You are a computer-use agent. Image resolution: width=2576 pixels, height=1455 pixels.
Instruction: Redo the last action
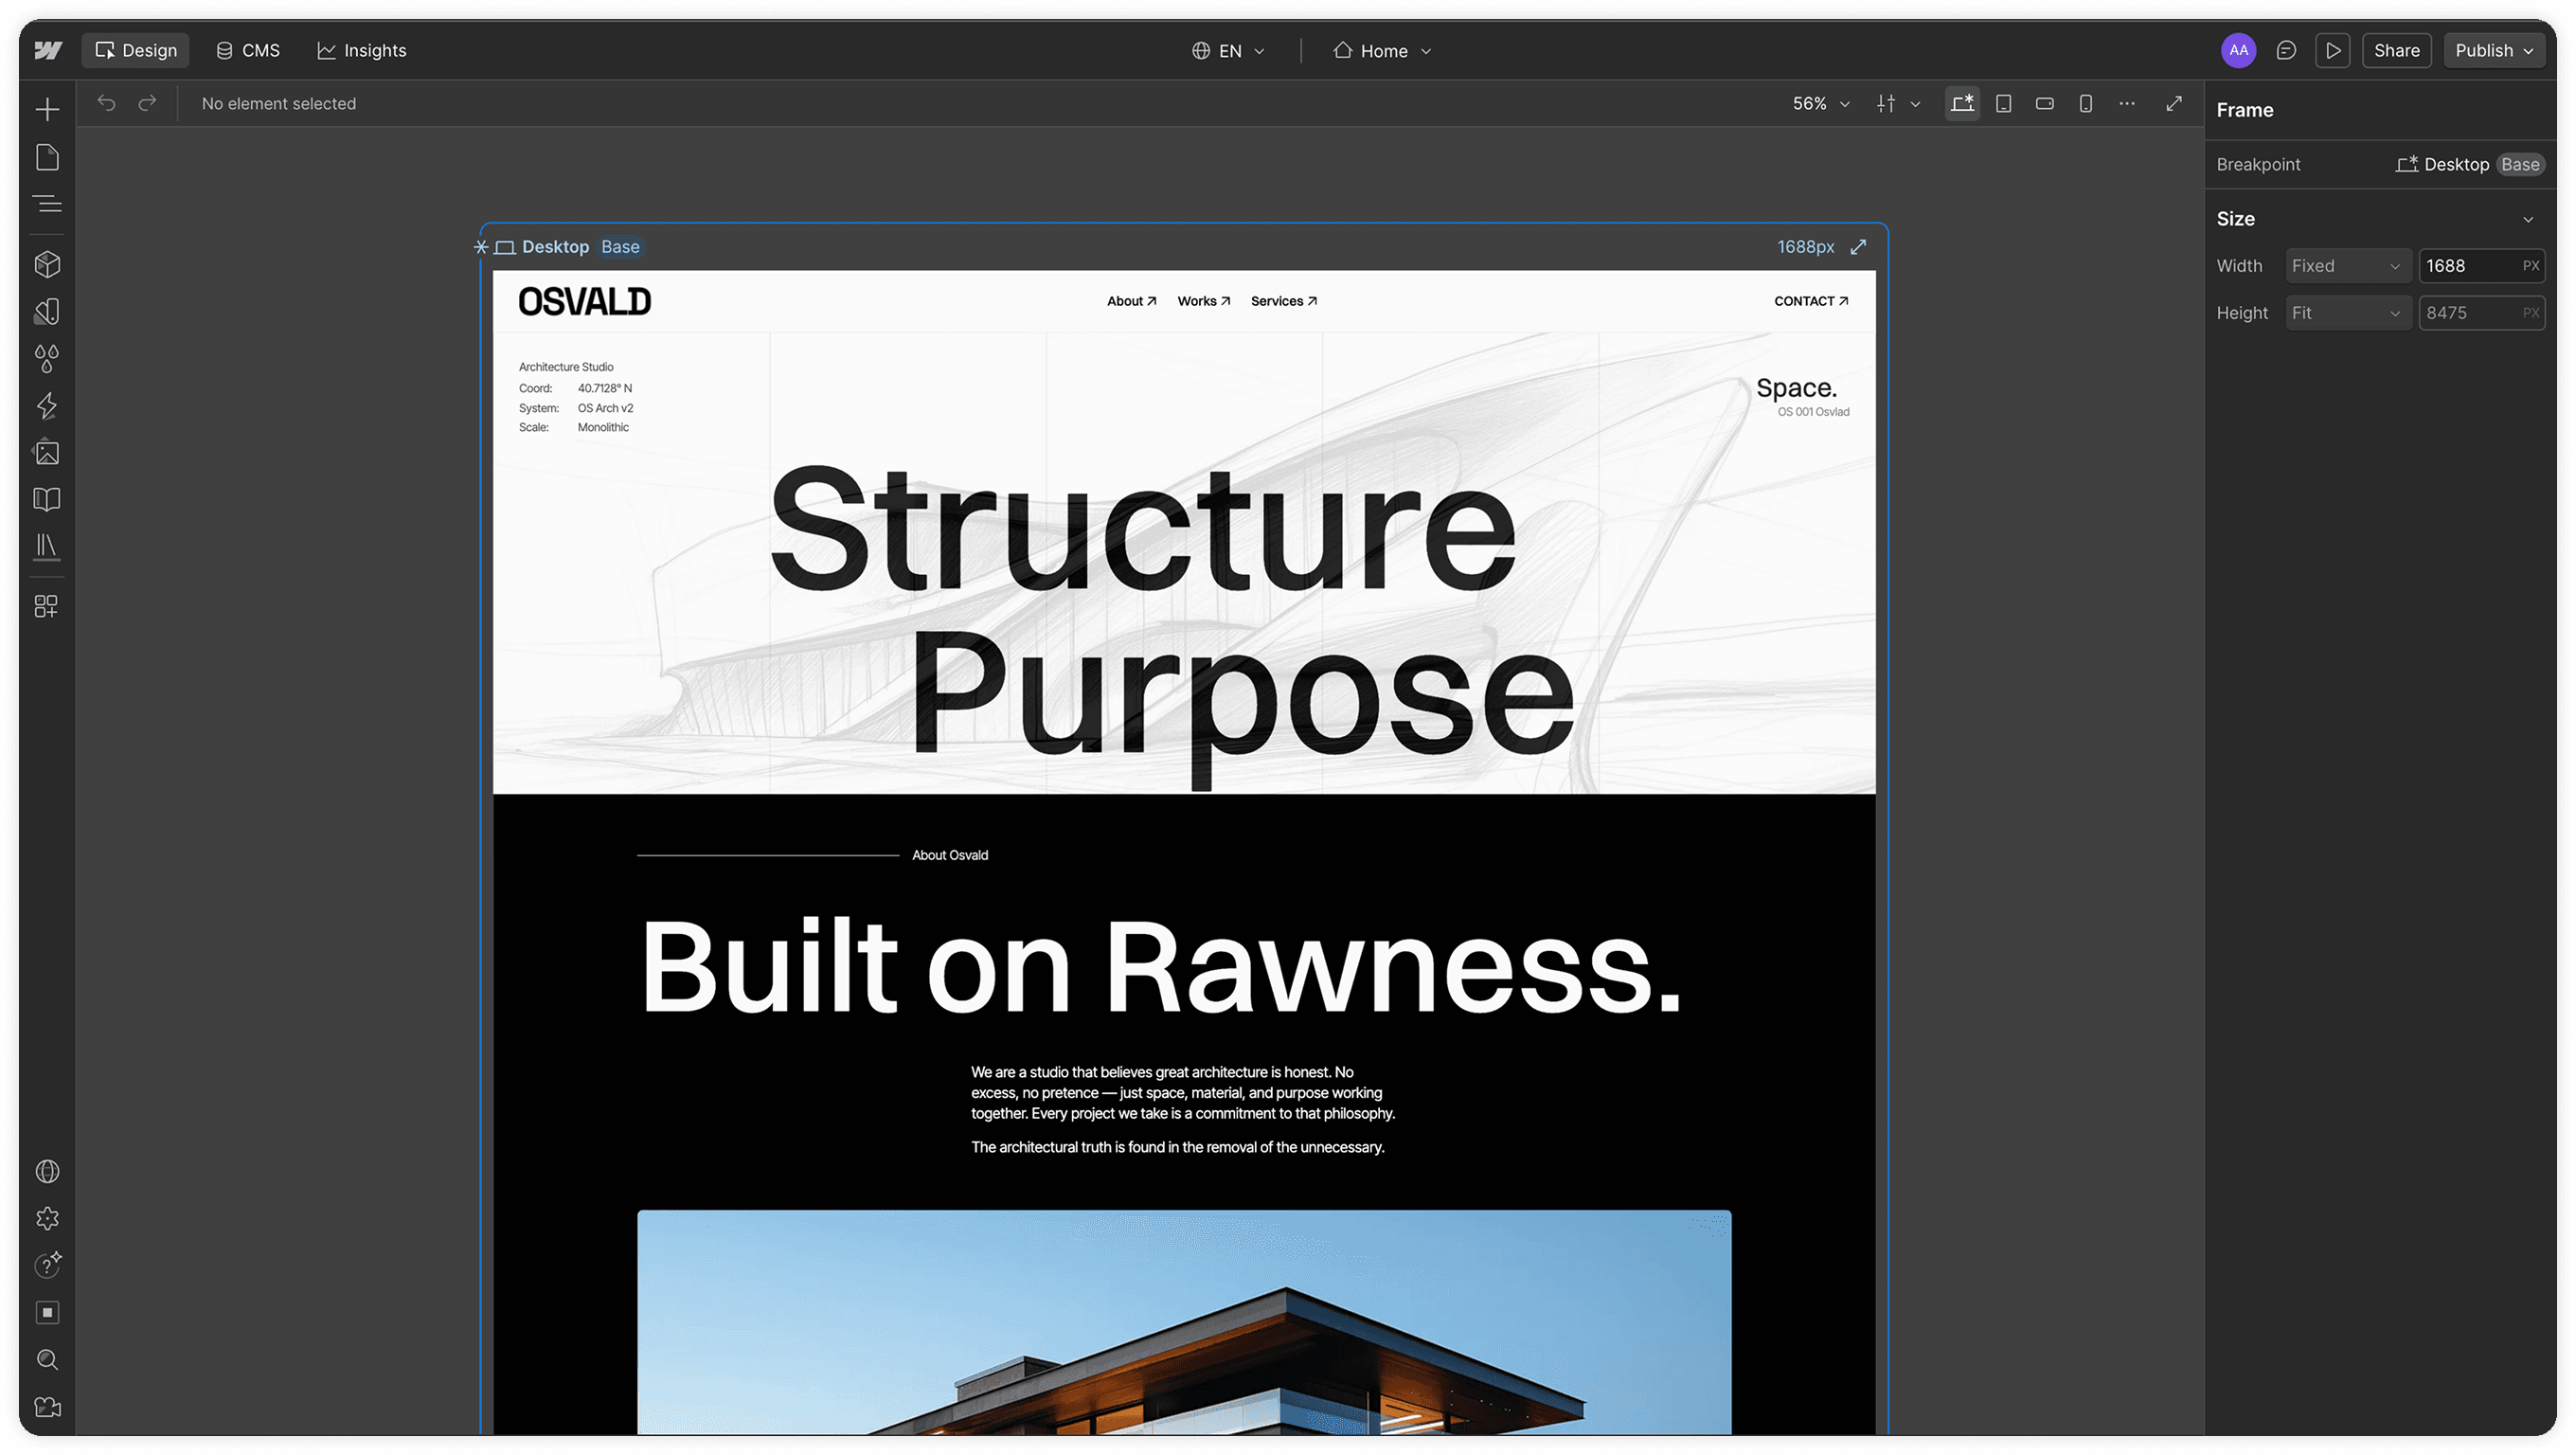tap(147, 103)
